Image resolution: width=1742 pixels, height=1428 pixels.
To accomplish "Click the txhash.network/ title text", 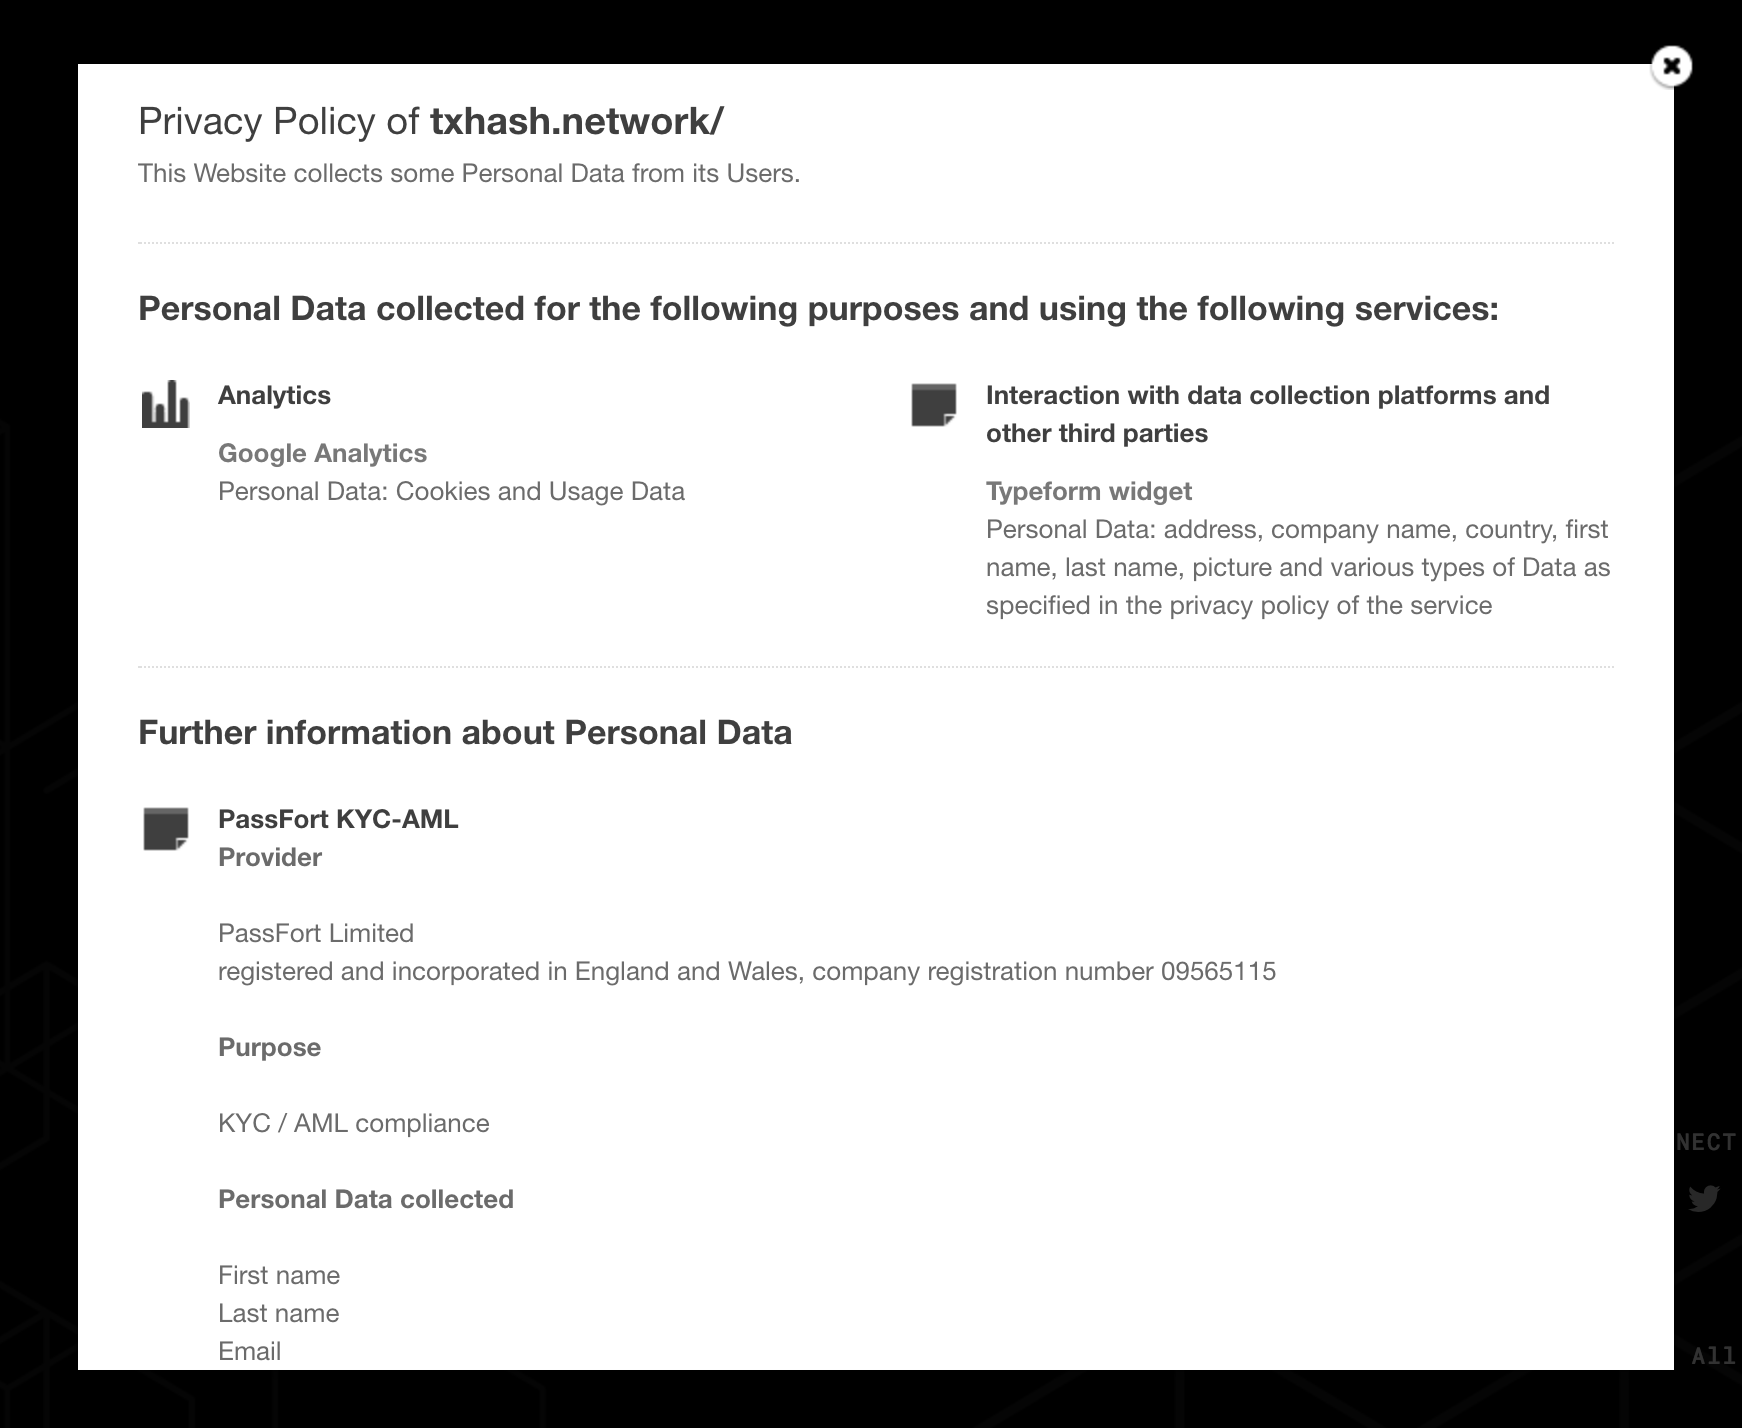I will [x=576, y=121].
